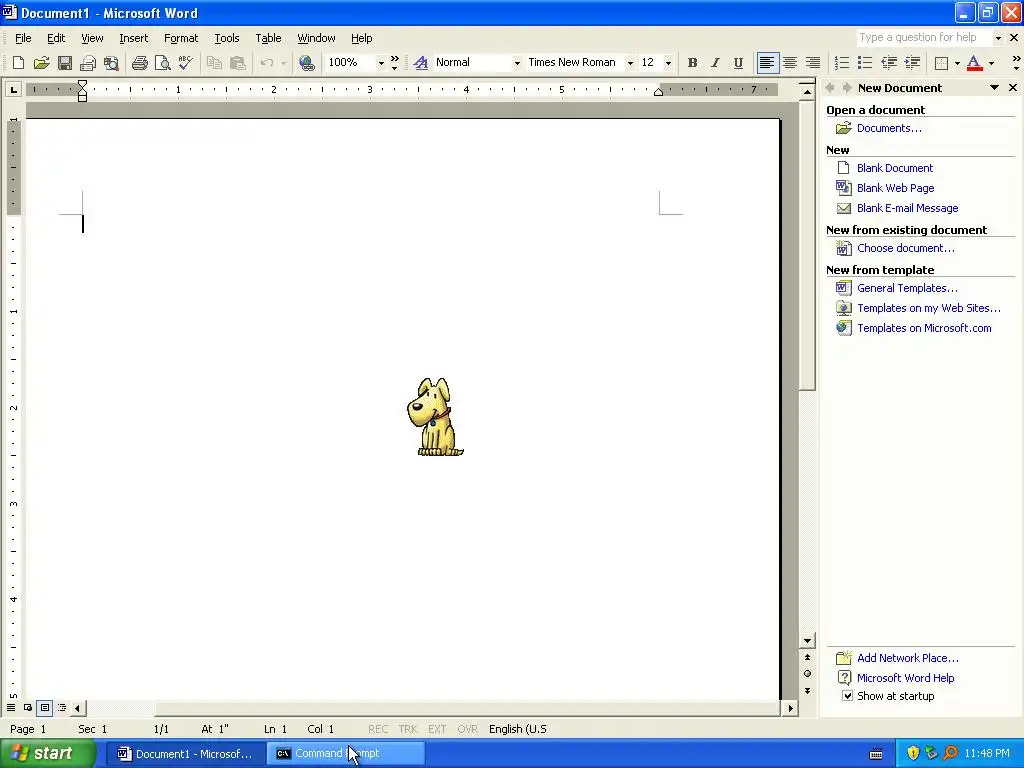Open the Insert menu
The width and height of the screenshot is (1024, 768).
133,38
